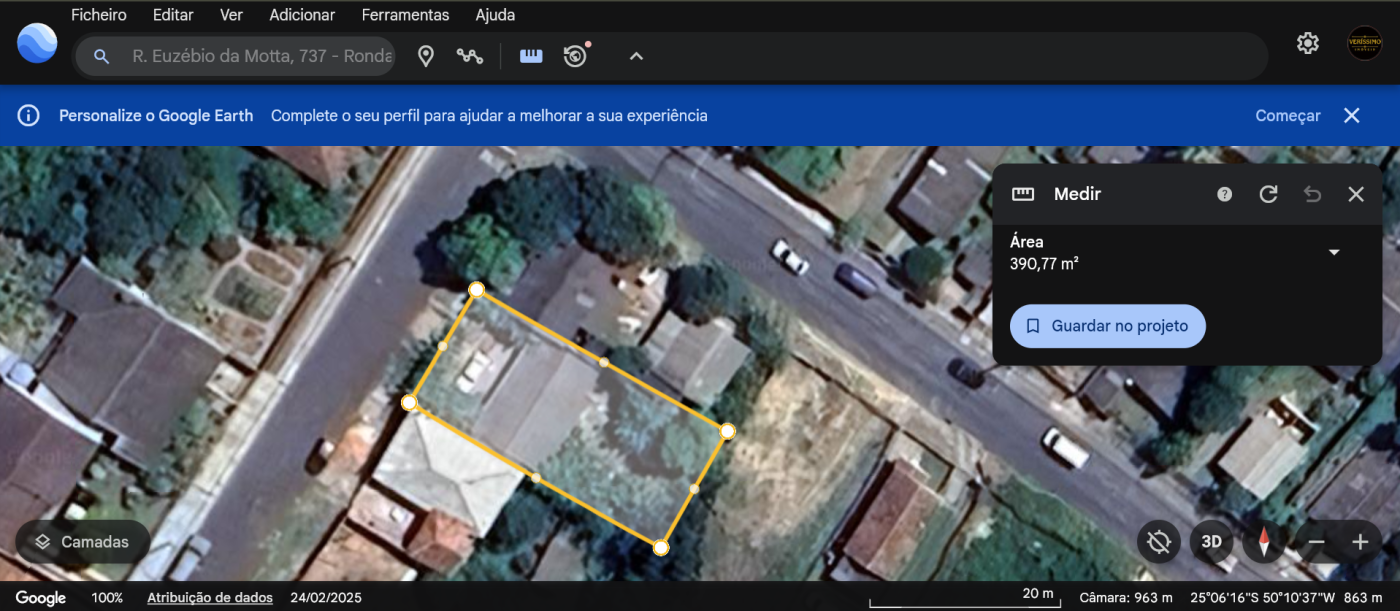Click the elevation 863 m readout
The height and width of the screenshot is (611, 1400).
[1363, 598]
